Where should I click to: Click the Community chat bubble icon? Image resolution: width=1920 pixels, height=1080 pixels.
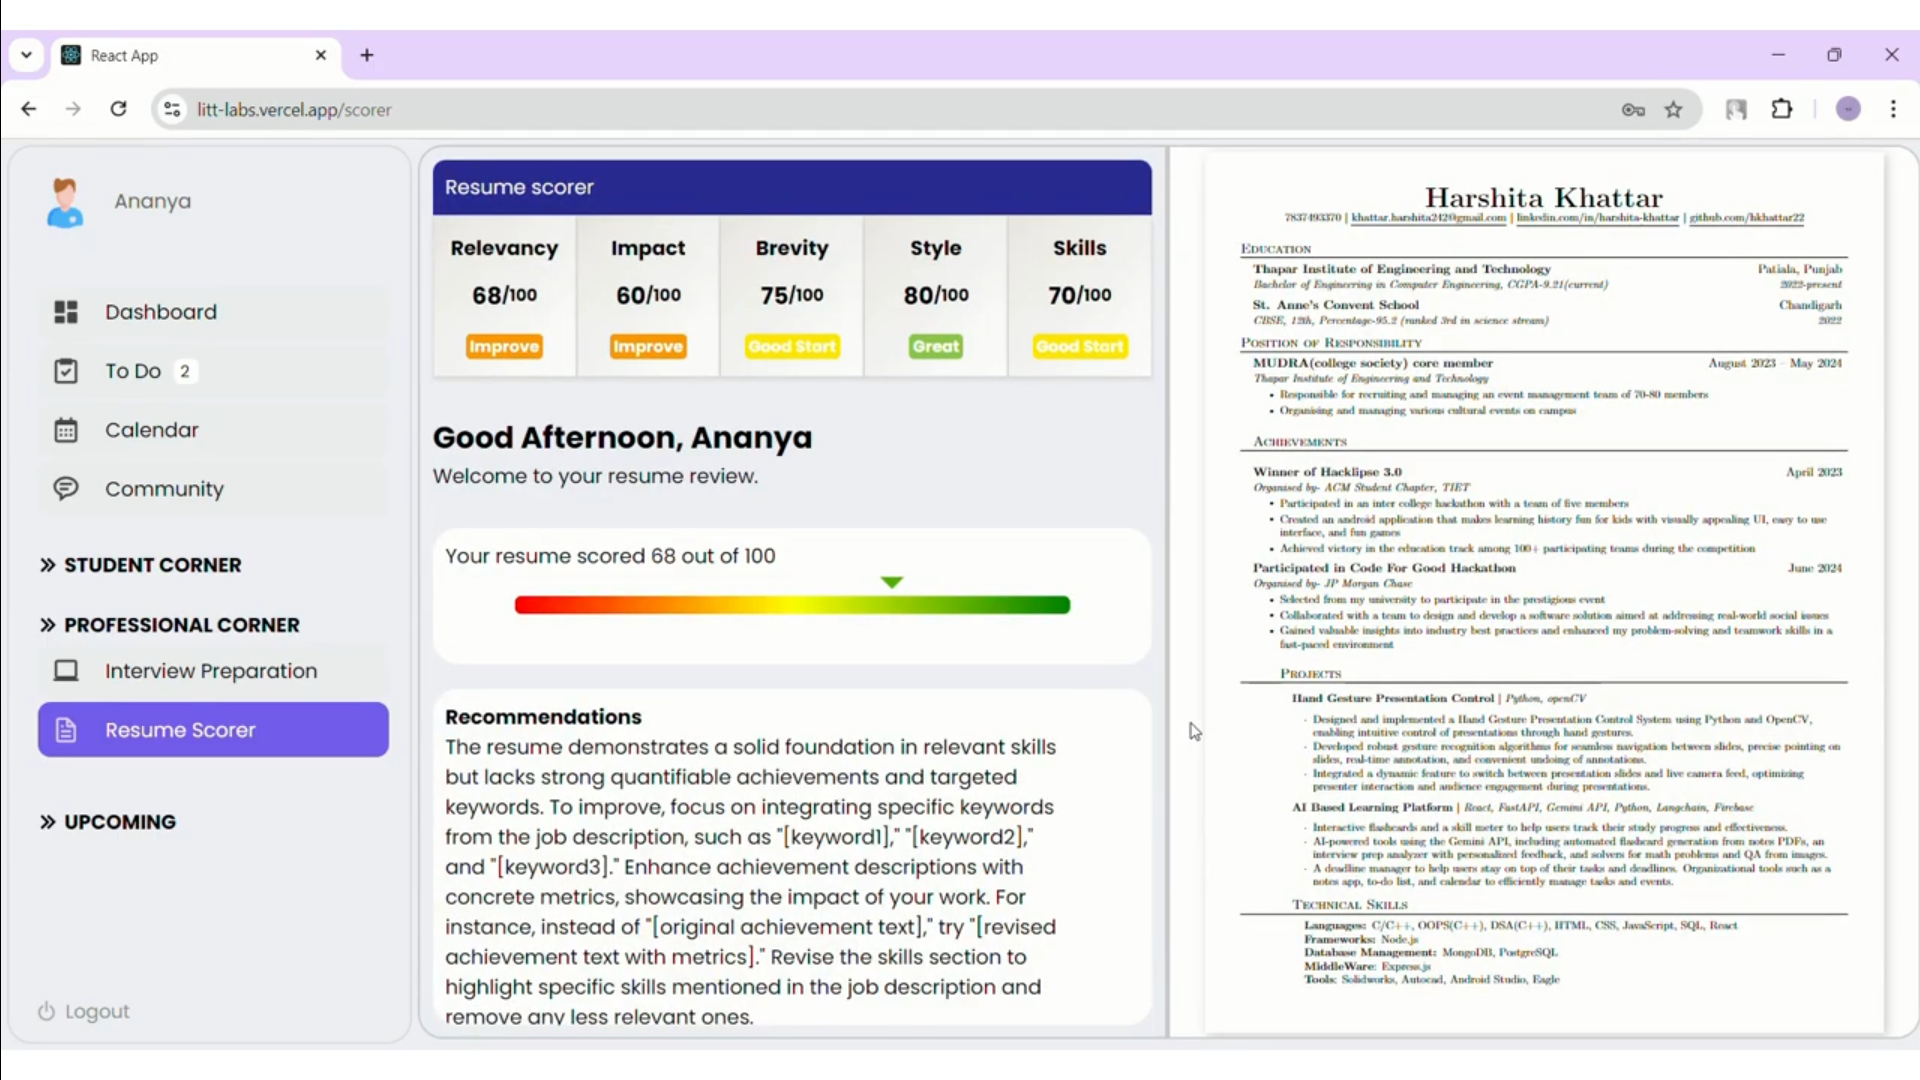(x=66, y=489)
